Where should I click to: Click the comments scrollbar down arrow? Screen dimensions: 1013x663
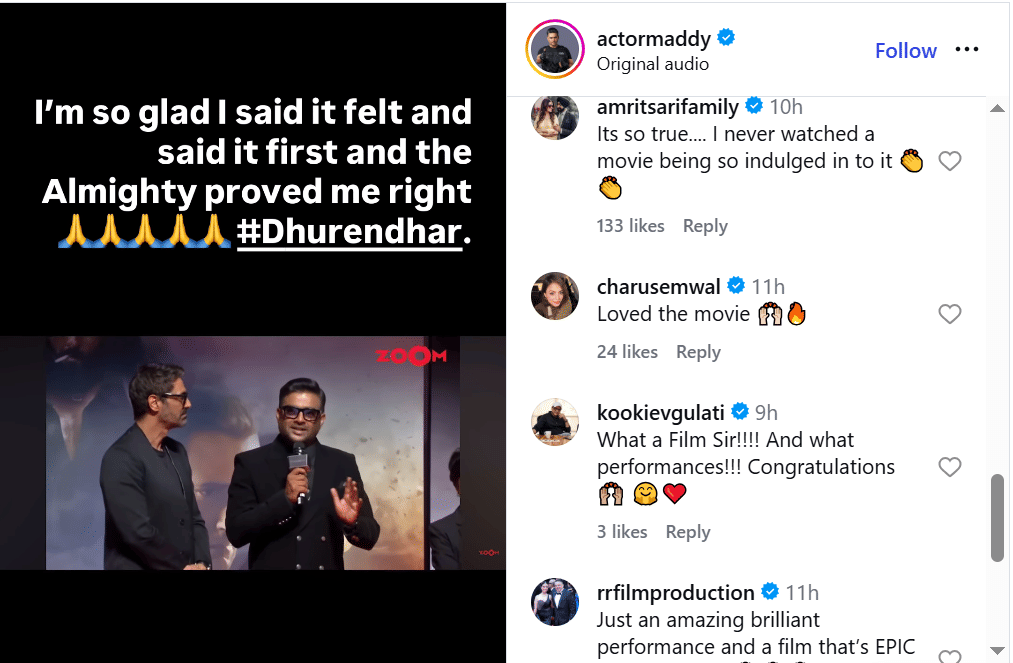pyautogui.click(x=997, y=650)
